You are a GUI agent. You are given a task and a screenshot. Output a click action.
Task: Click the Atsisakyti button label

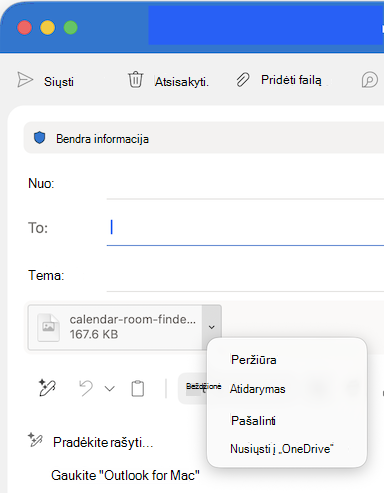click(x=182, y=82)
